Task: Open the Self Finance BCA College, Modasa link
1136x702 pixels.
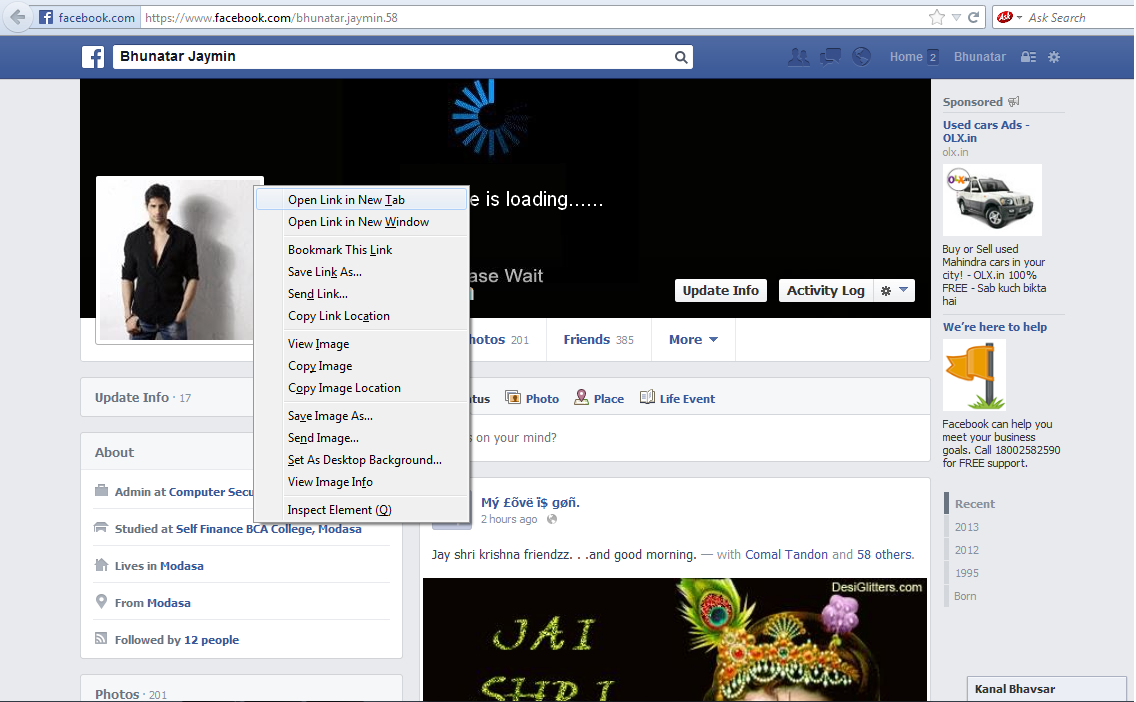Action: click(x=268, y=529)
